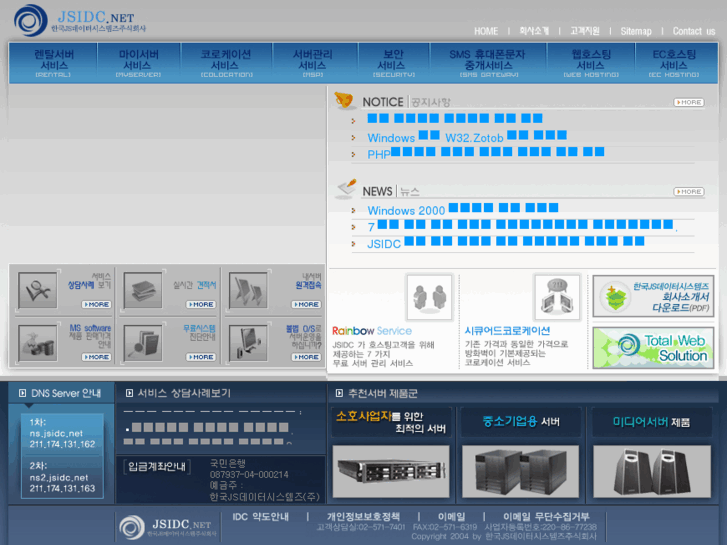The height and width of the screenshot is (545, 727).
Task: Select account number 087937-04-000214
Action: (249, 474)
